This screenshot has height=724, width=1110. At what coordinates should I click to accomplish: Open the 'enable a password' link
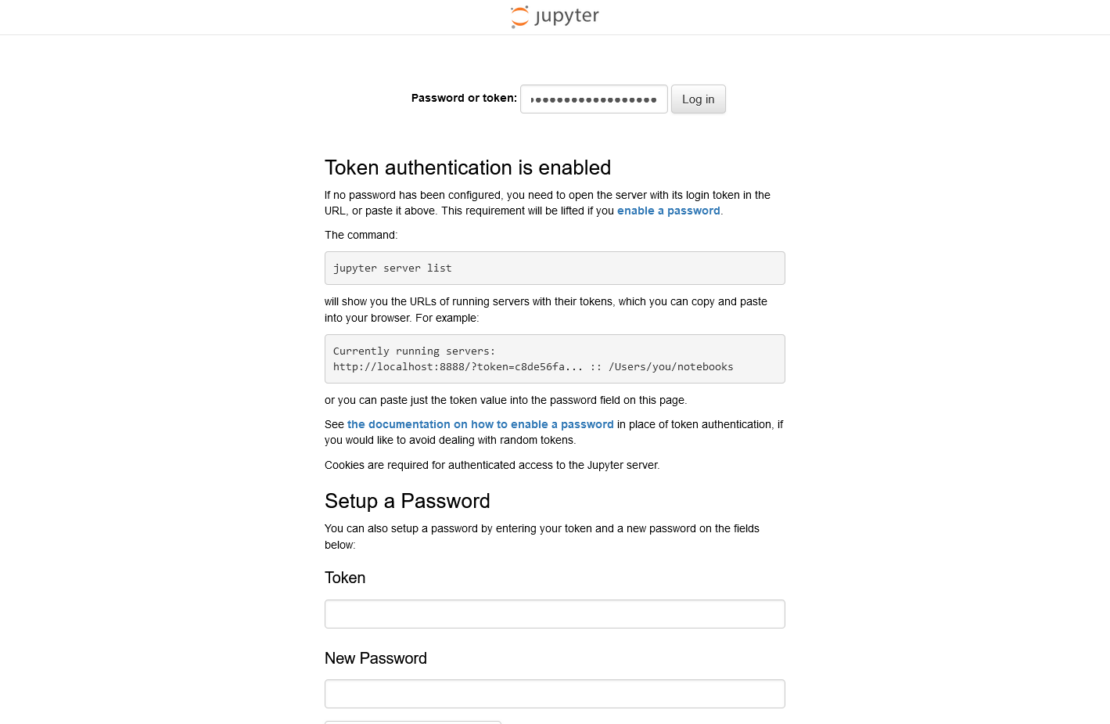click(668, 211)
